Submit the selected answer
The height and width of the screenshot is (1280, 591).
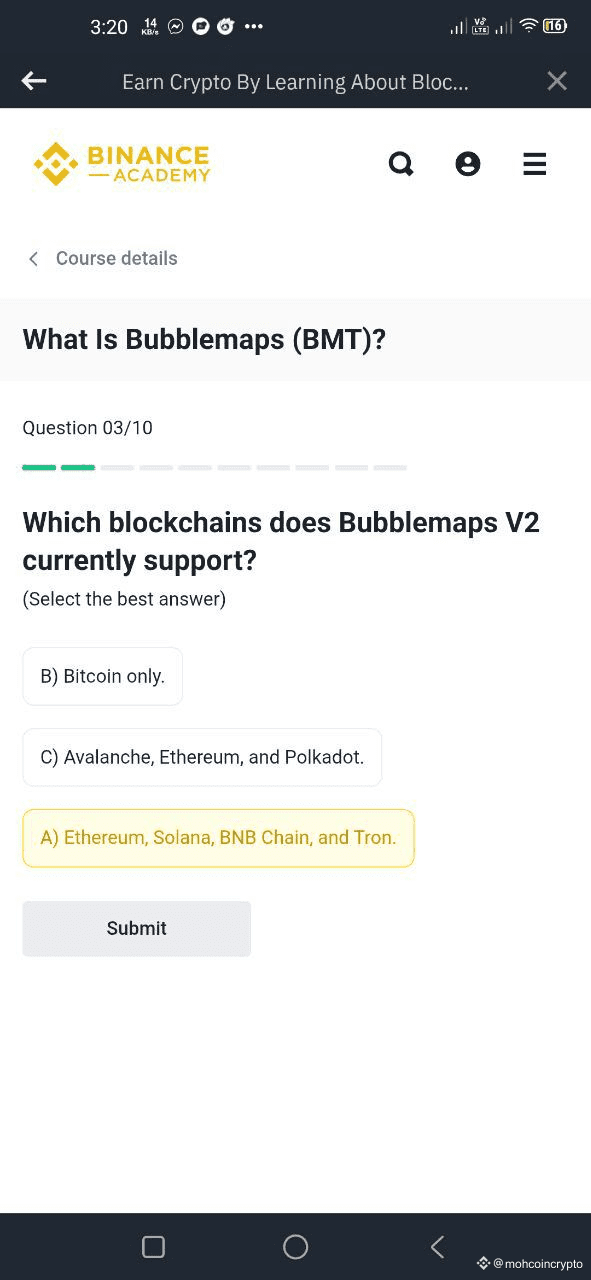pos(137,929)
